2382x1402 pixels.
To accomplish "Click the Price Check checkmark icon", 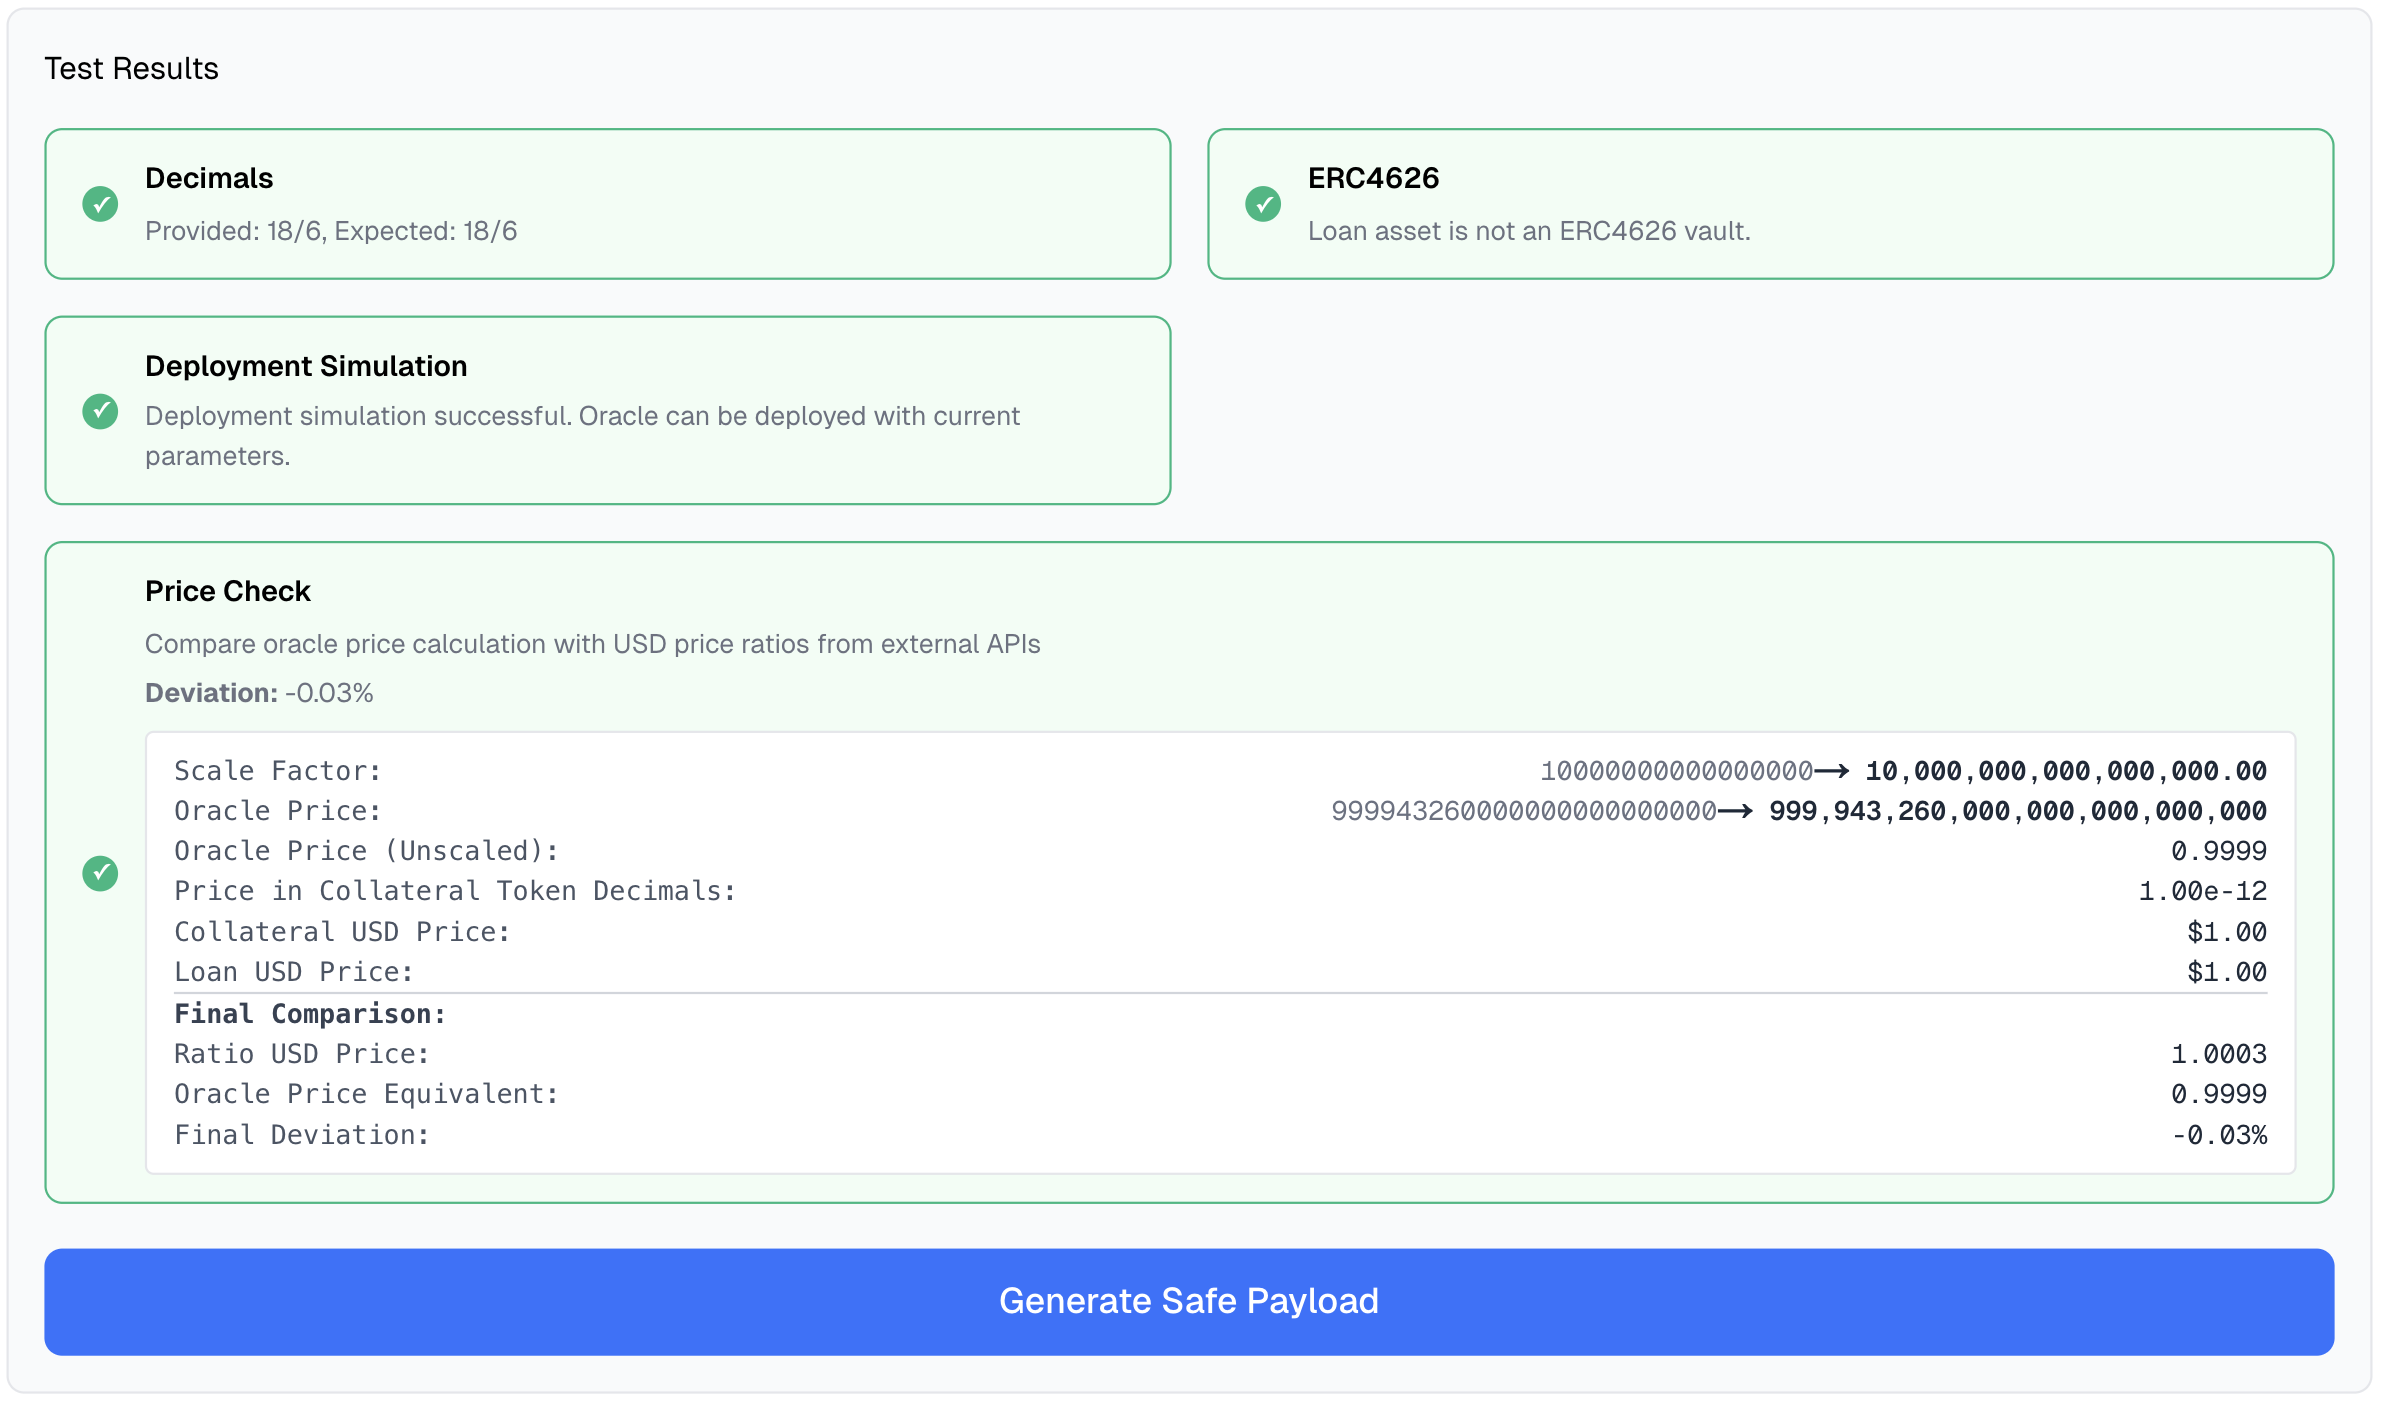I will pyautogui.click(x=100, y=873).
